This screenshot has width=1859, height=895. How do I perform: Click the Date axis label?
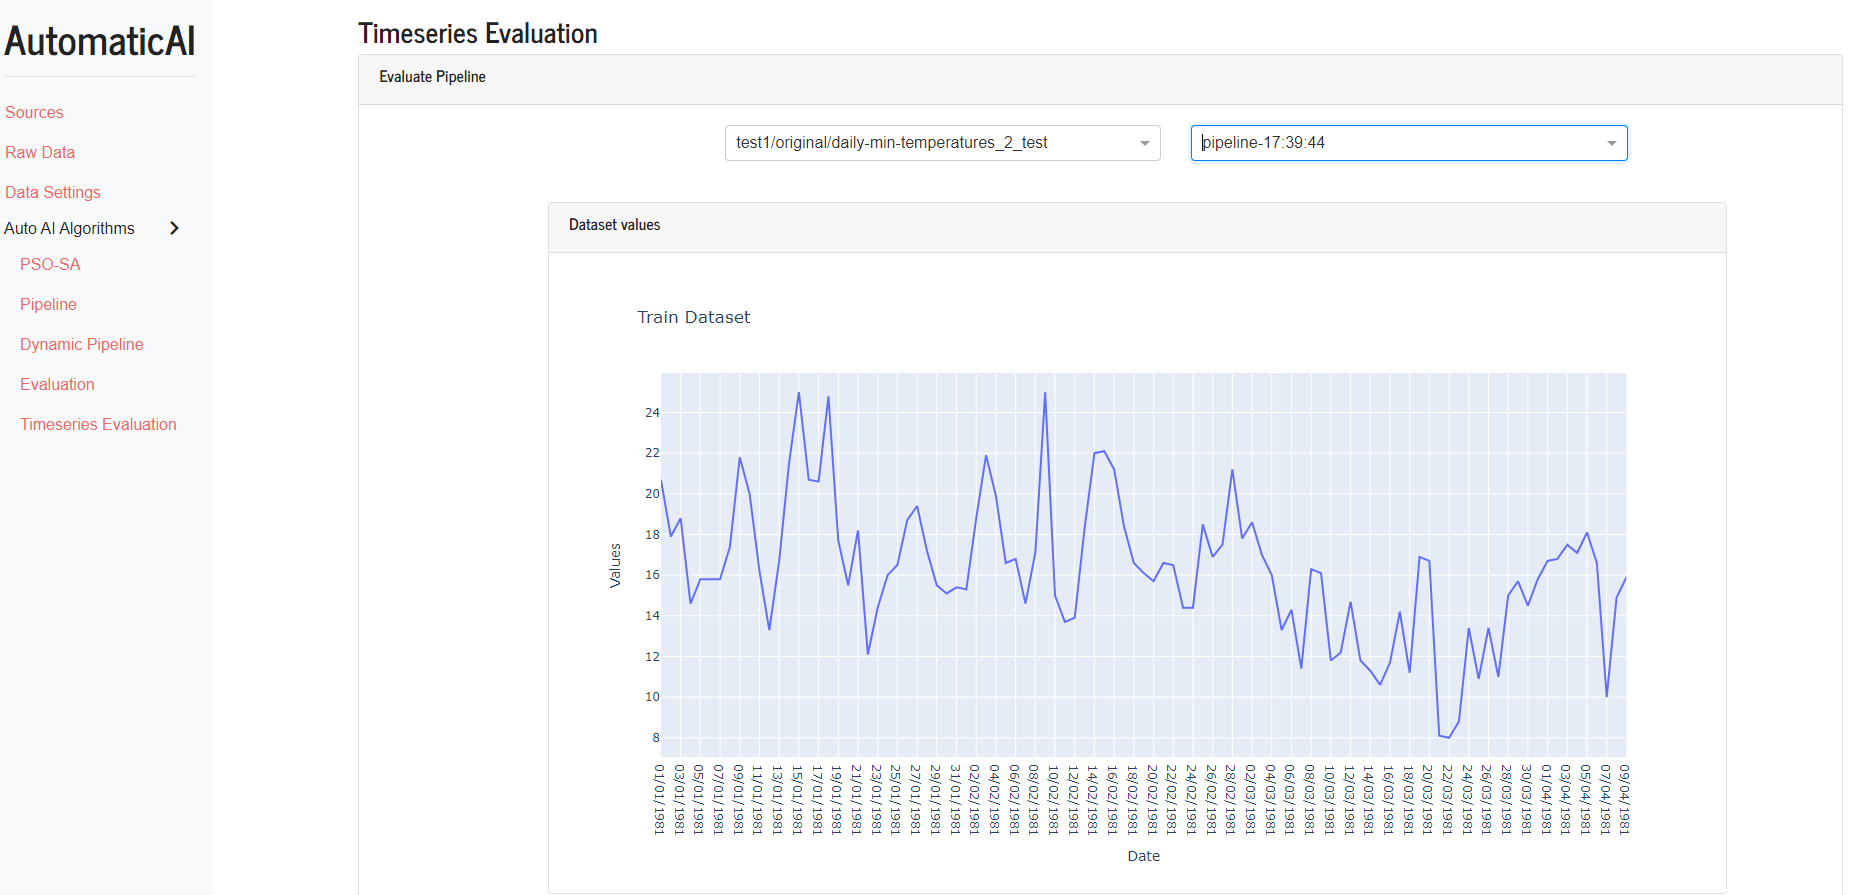(1144, 856)
